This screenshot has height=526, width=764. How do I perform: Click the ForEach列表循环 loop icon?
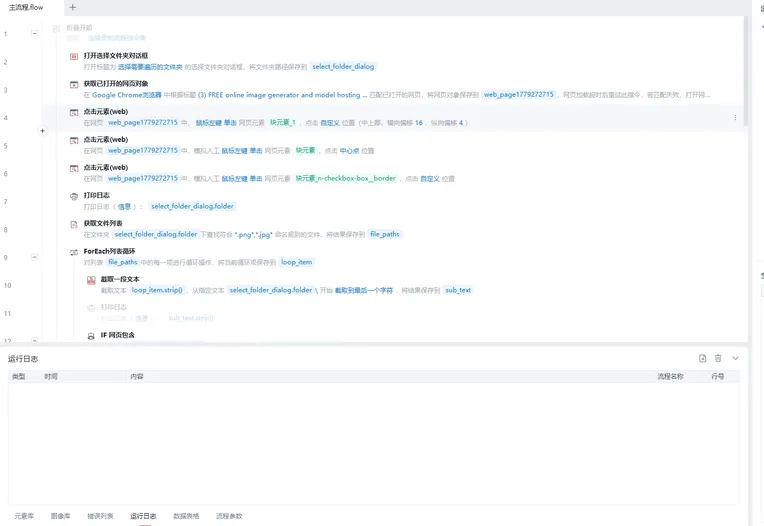74,252
